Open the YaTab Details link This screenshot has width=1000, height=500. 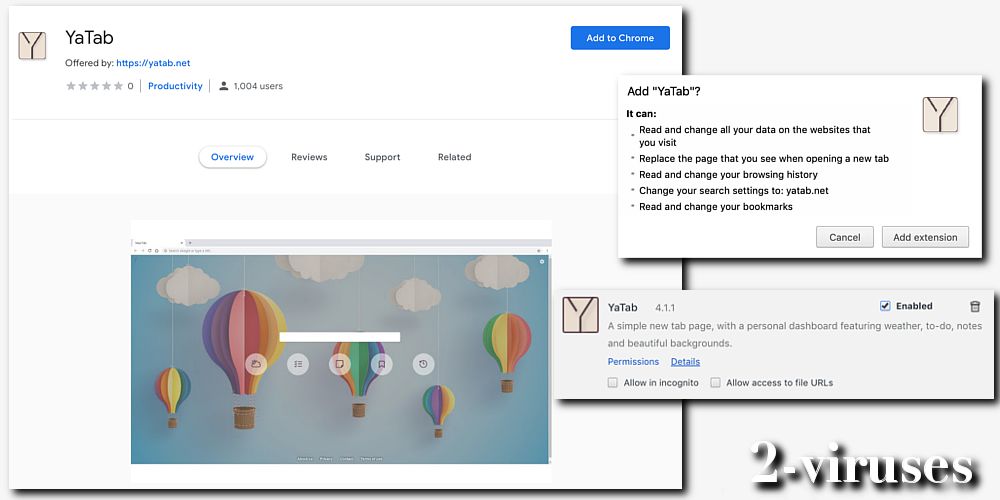[685, 362]
